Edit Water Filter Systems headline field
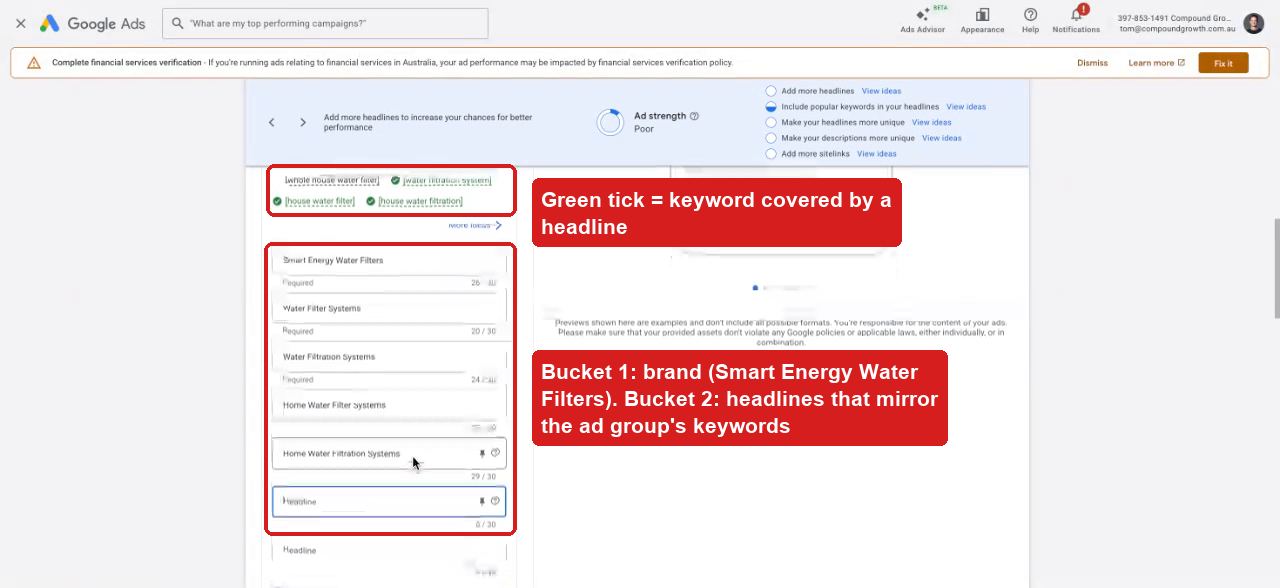This screenshot has width=1280, height=588. 389,308
